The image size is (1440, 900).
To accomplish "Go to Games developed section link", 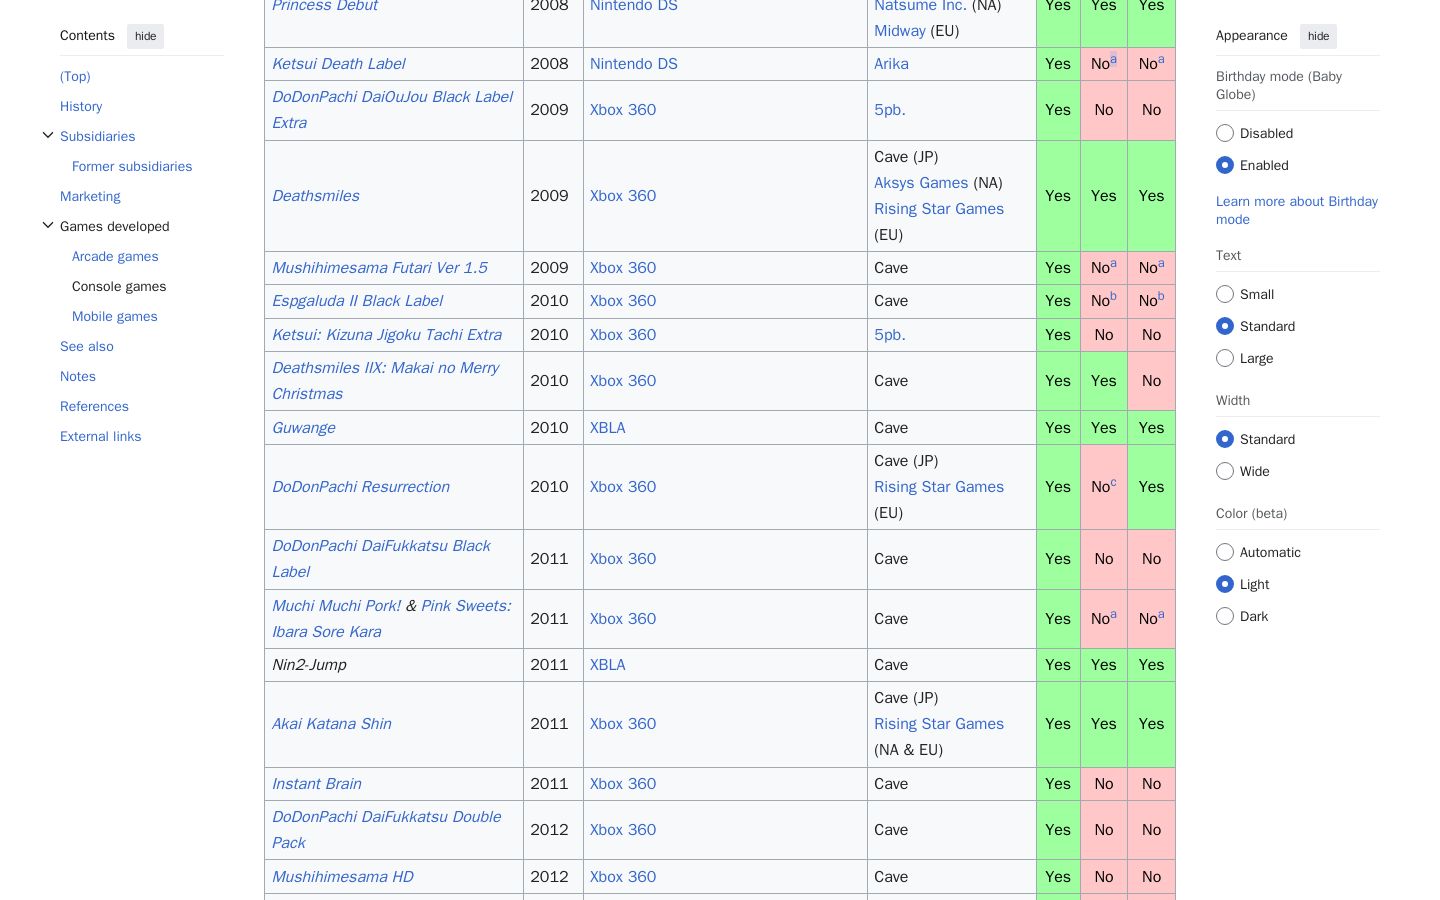I will (x=115, y=226).
